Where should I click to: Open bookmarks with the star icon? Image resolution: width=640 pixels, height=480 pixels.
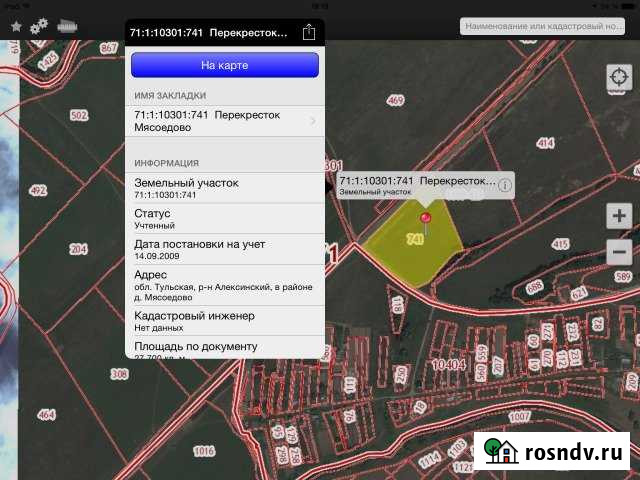[16, 27]
